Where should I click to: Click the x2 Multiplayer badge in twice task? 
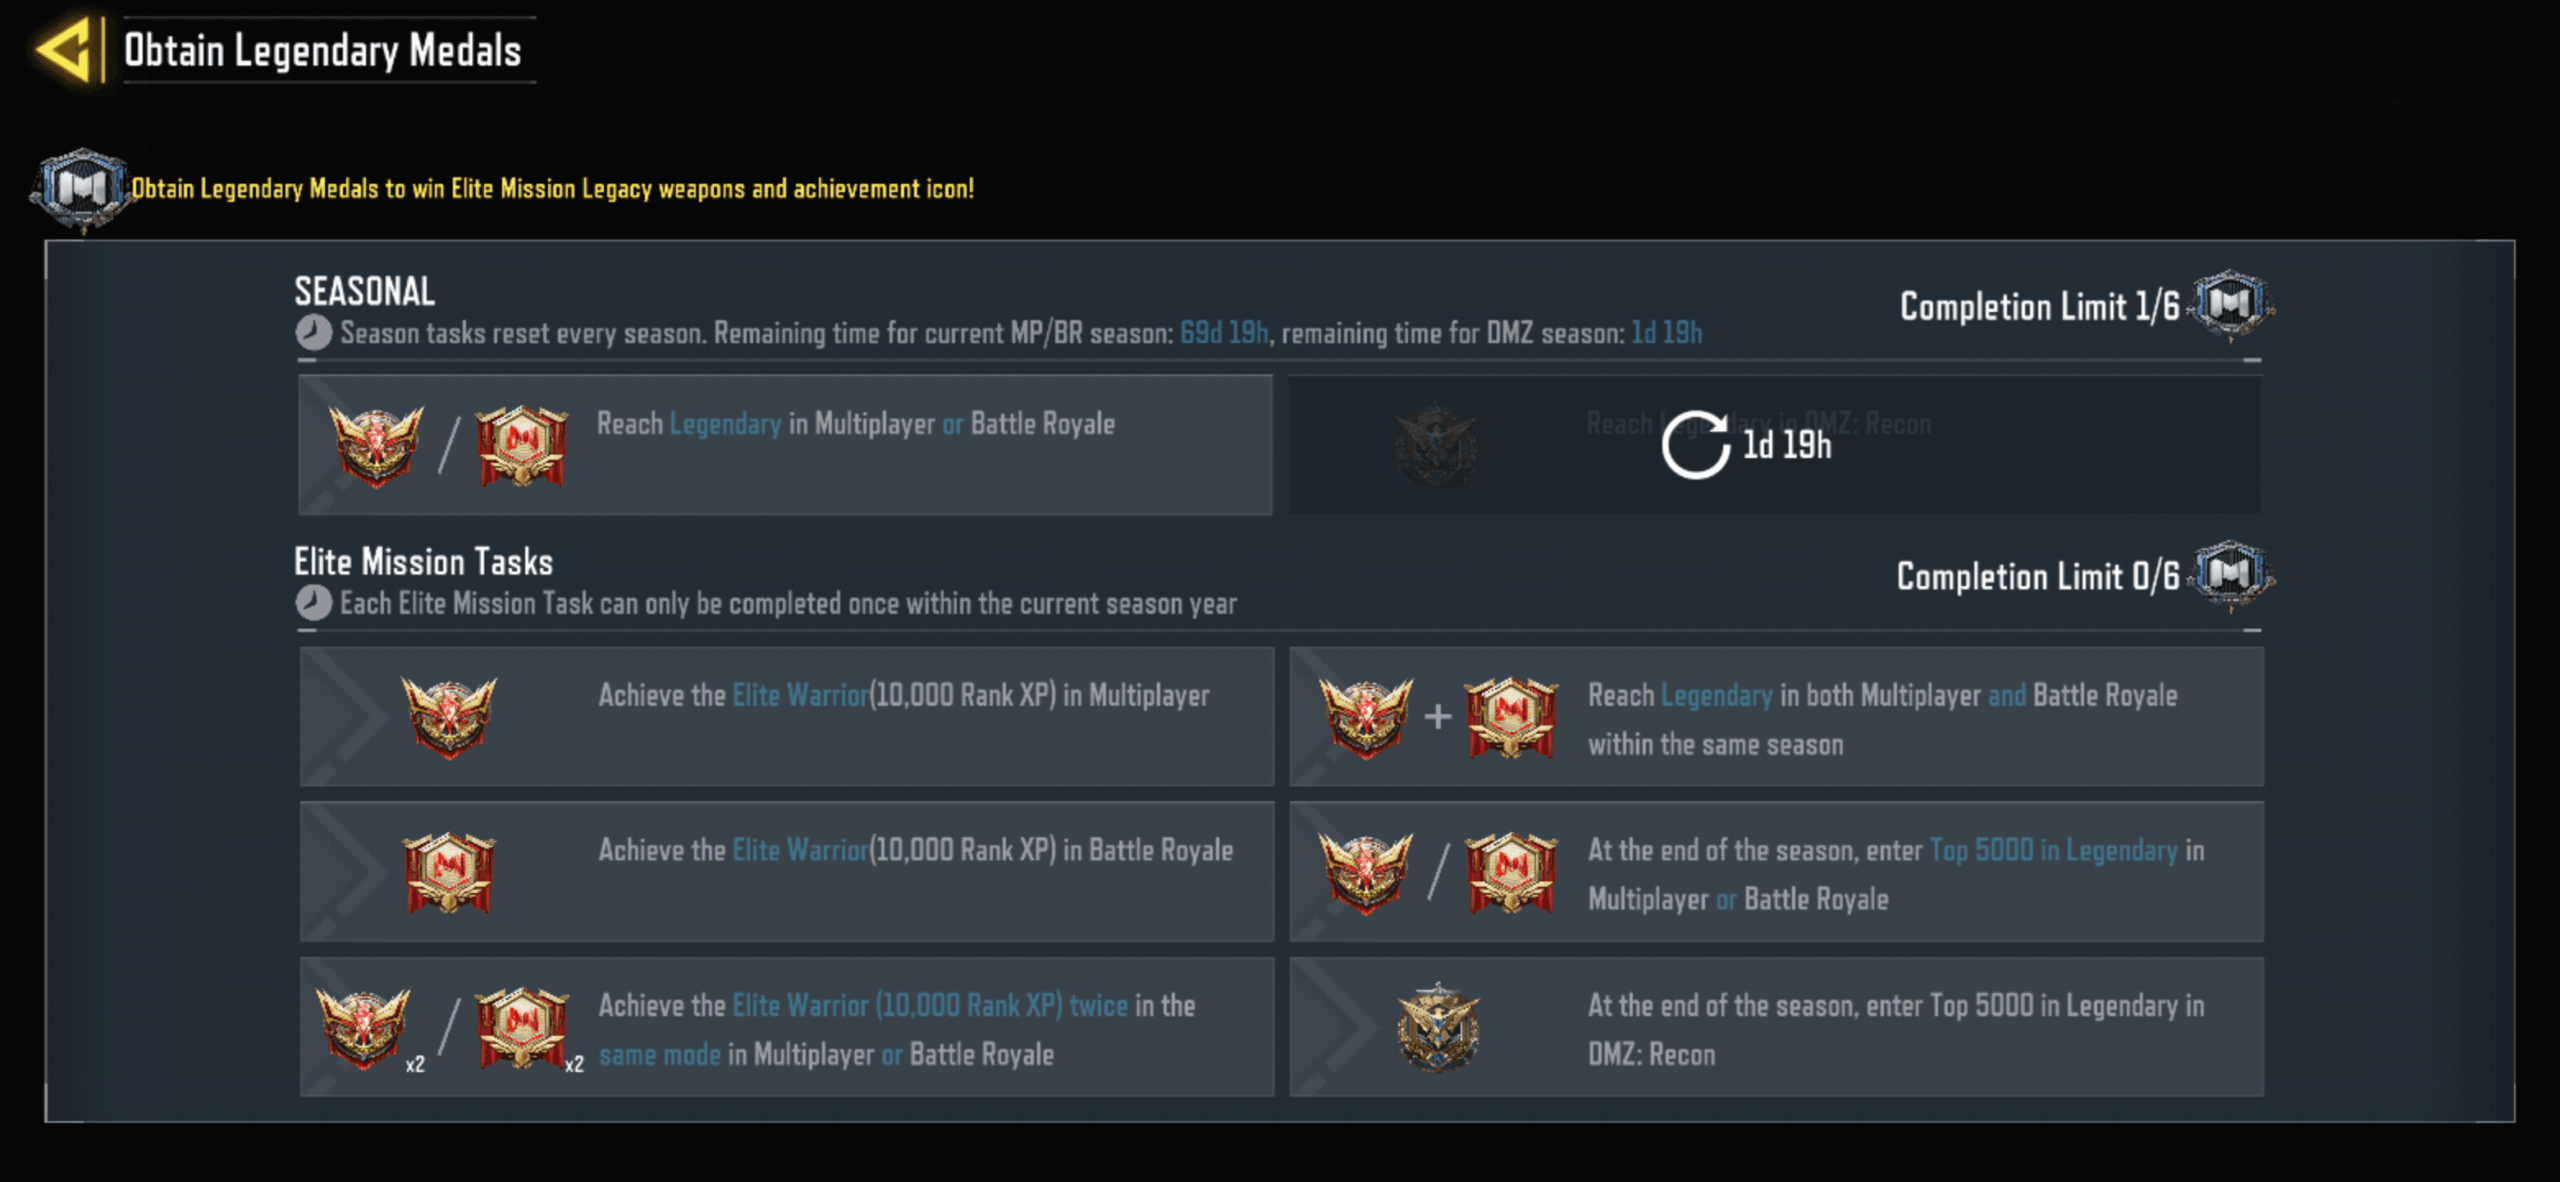point(364,1028)
